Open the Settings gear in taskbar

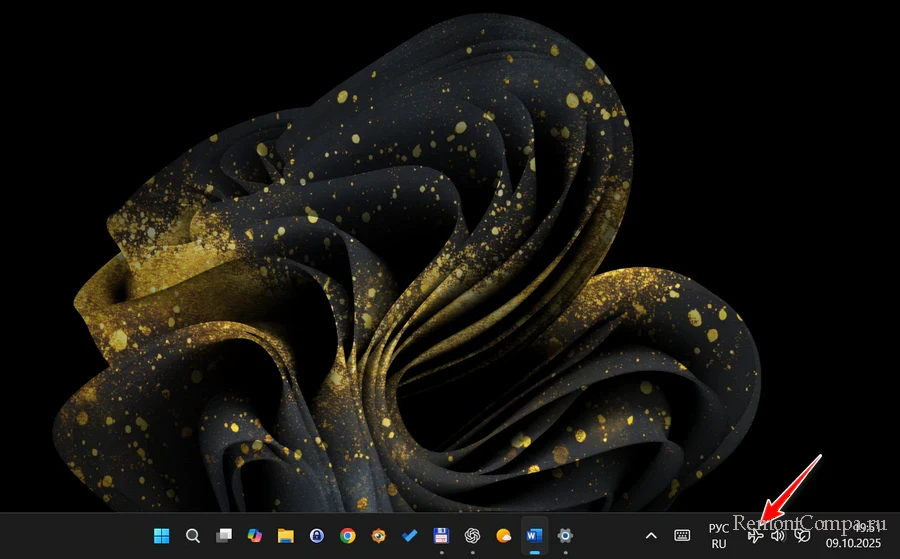point(565,535)
